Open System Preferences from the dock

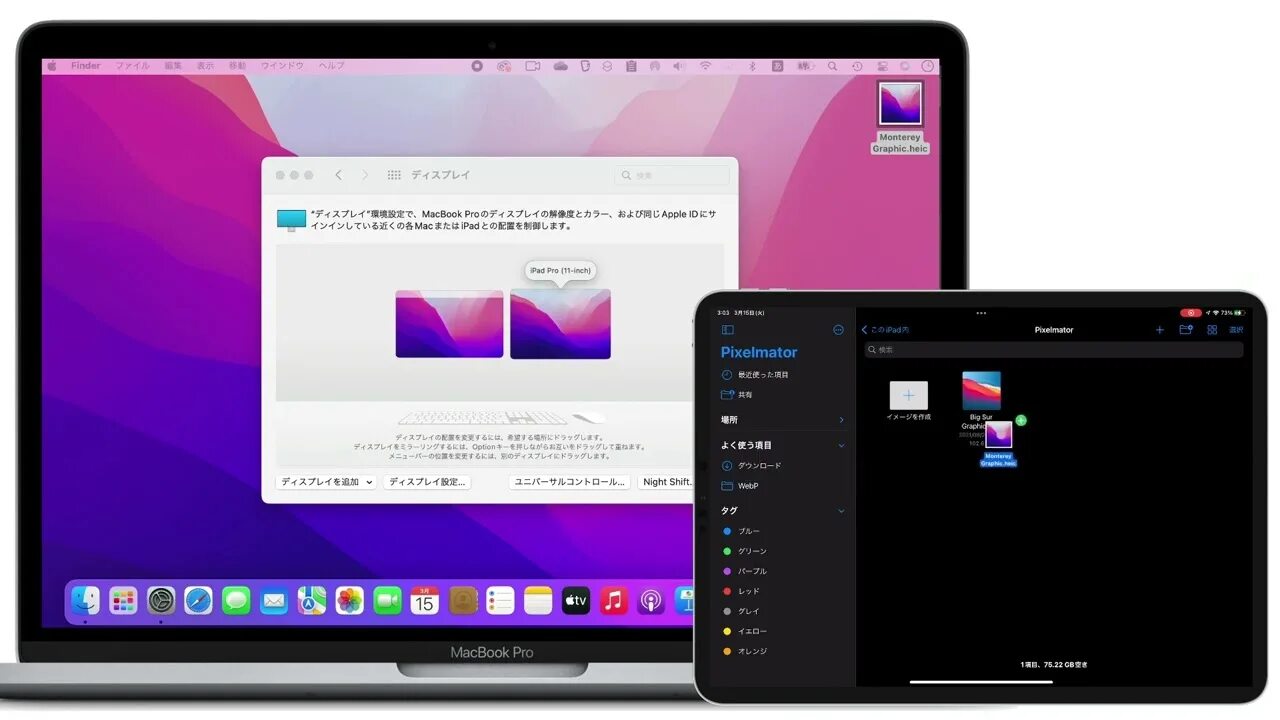[x=161, y=600]
